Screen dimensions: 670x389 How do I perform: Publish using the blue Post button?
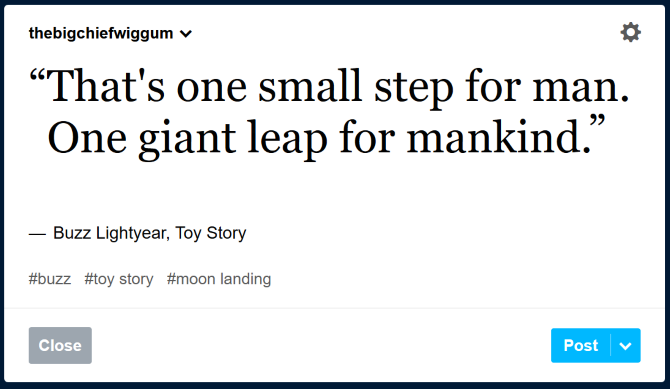click(581, 345)
